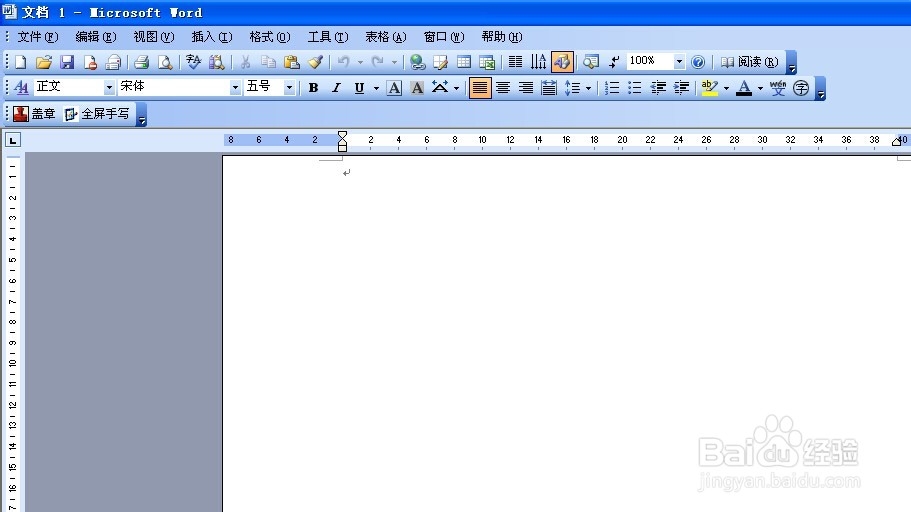This screenshot has height=512, width=911.
Task: Decrease paragraph indent
Action: point(658,88)
